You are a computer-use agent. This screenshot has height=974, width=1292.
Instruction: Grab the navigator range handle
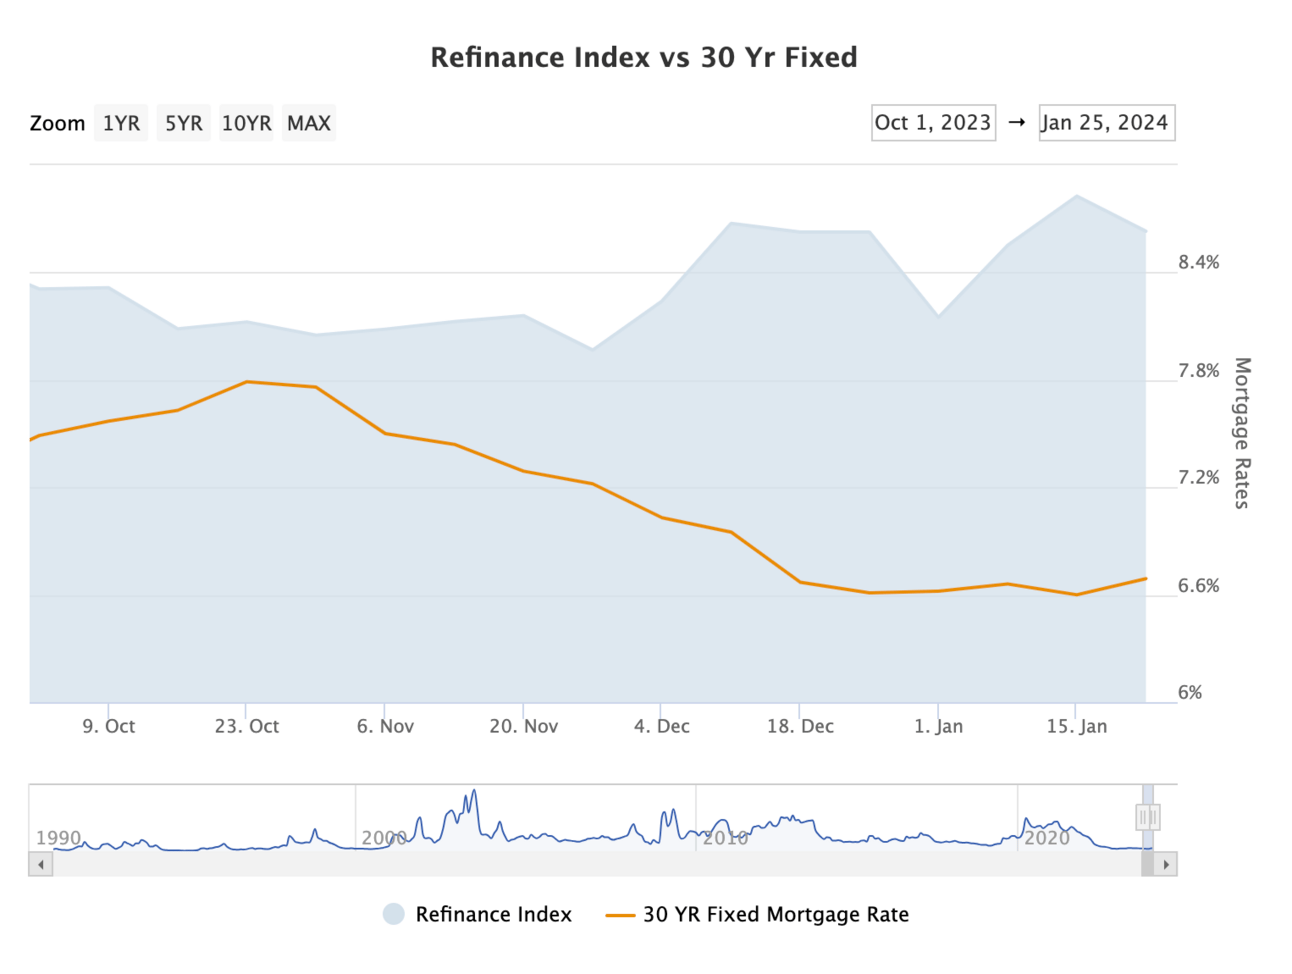[1148, 817]
